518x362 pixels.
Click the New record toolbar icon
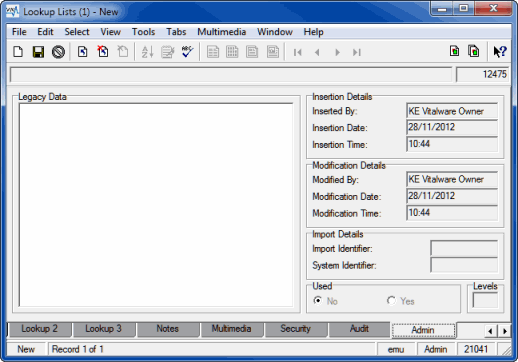click(18, 52)
